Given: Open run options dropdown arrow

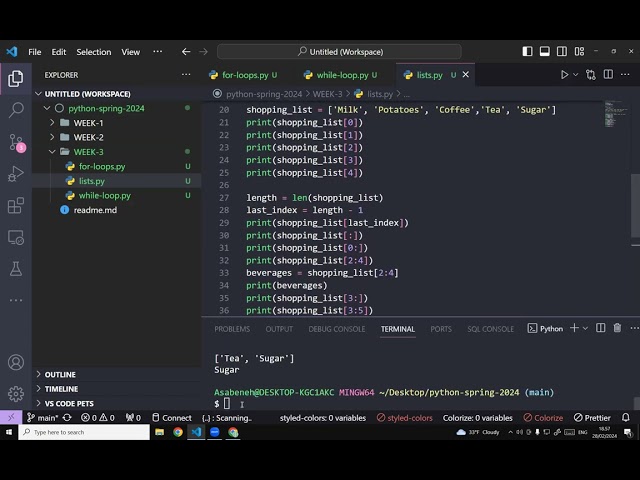Looking at the screenshot, I should coord(576,75).
